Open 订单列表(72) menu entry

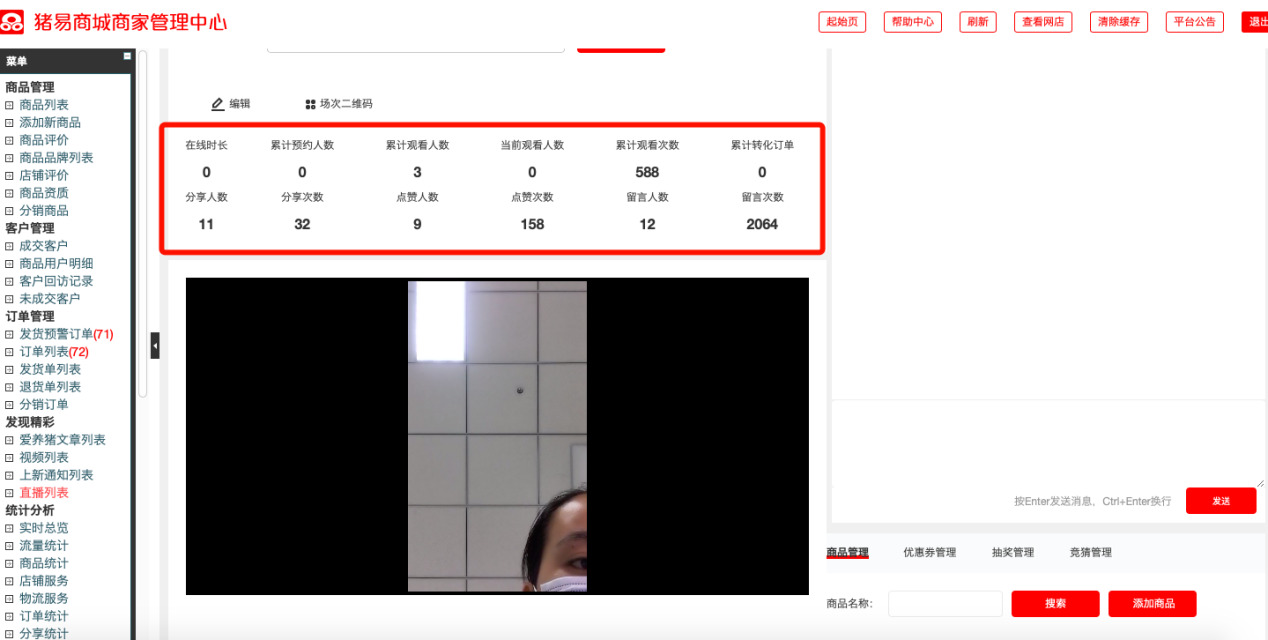54,352
